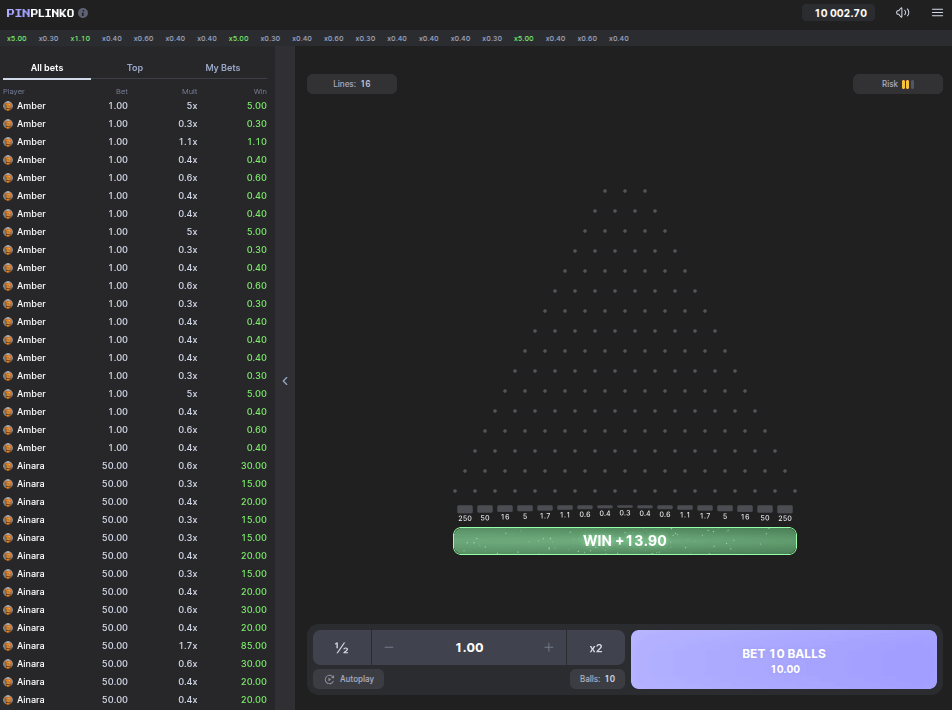The image size is (952, 710).
Task: Switch to the My Bets tab
Action: click(222, 68)
